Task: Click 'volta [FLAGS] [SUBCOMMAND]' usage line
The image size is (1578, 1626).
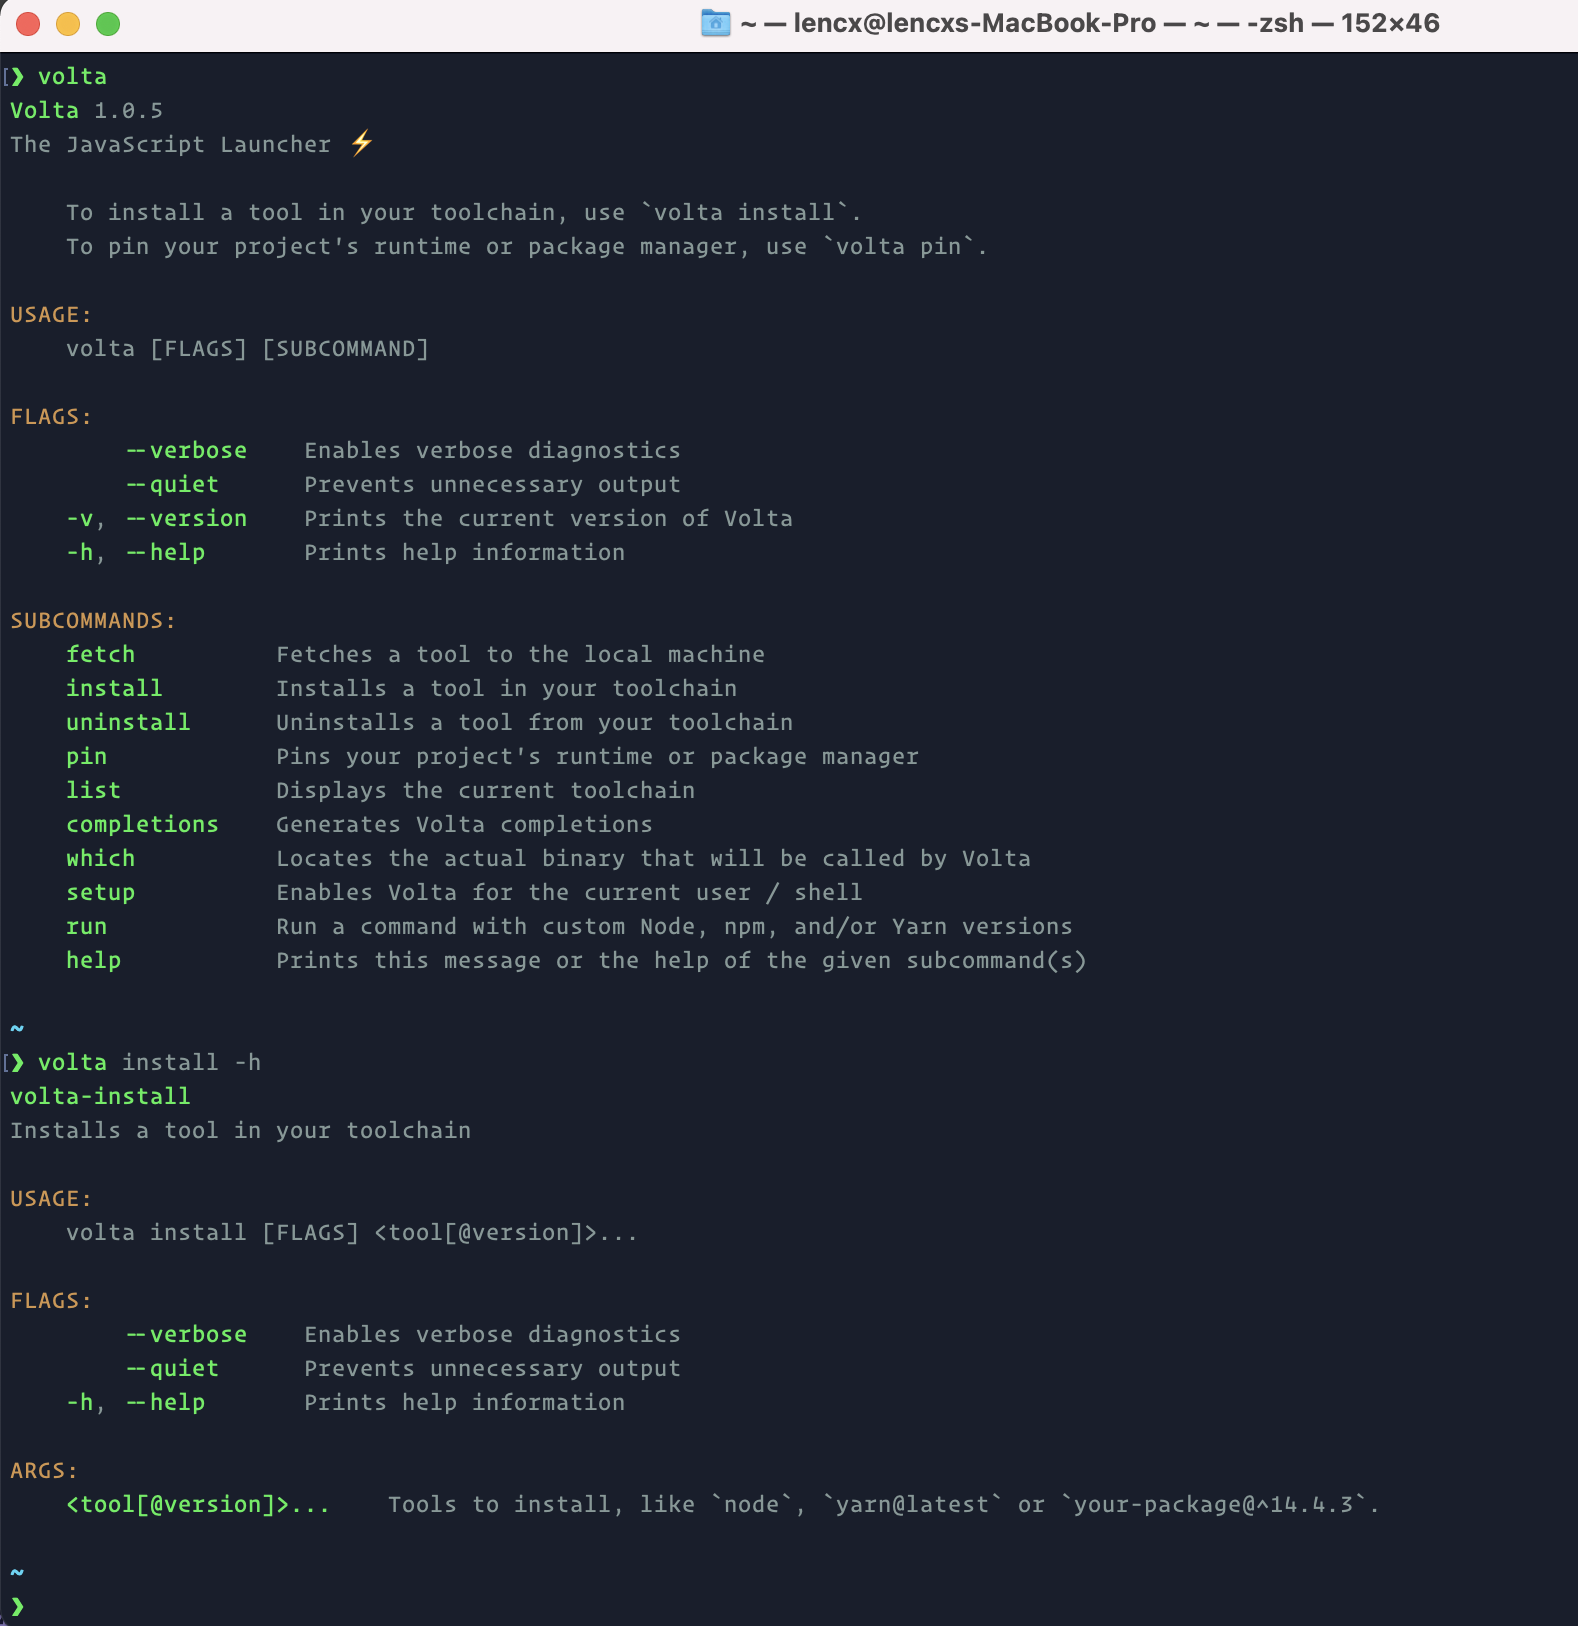Action: [247, 348]
